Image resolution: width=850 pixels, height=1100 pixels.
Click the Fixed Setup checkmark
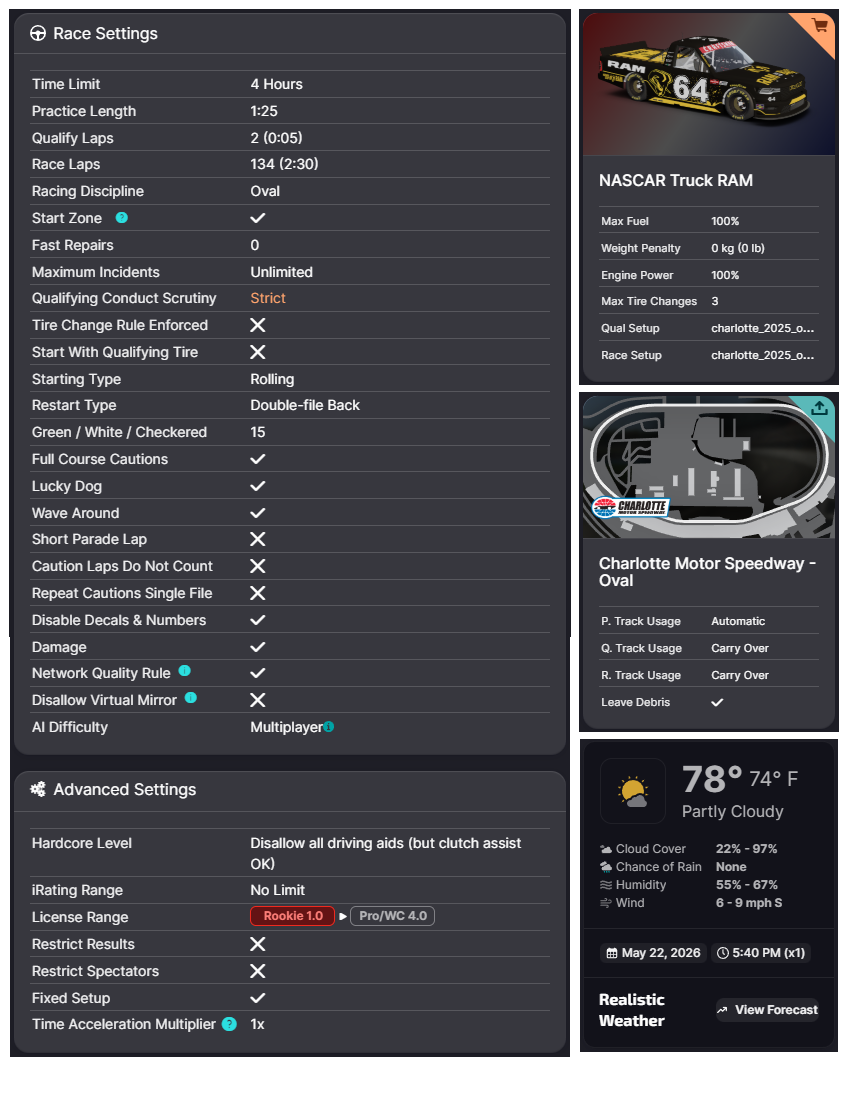pos(258,998)
